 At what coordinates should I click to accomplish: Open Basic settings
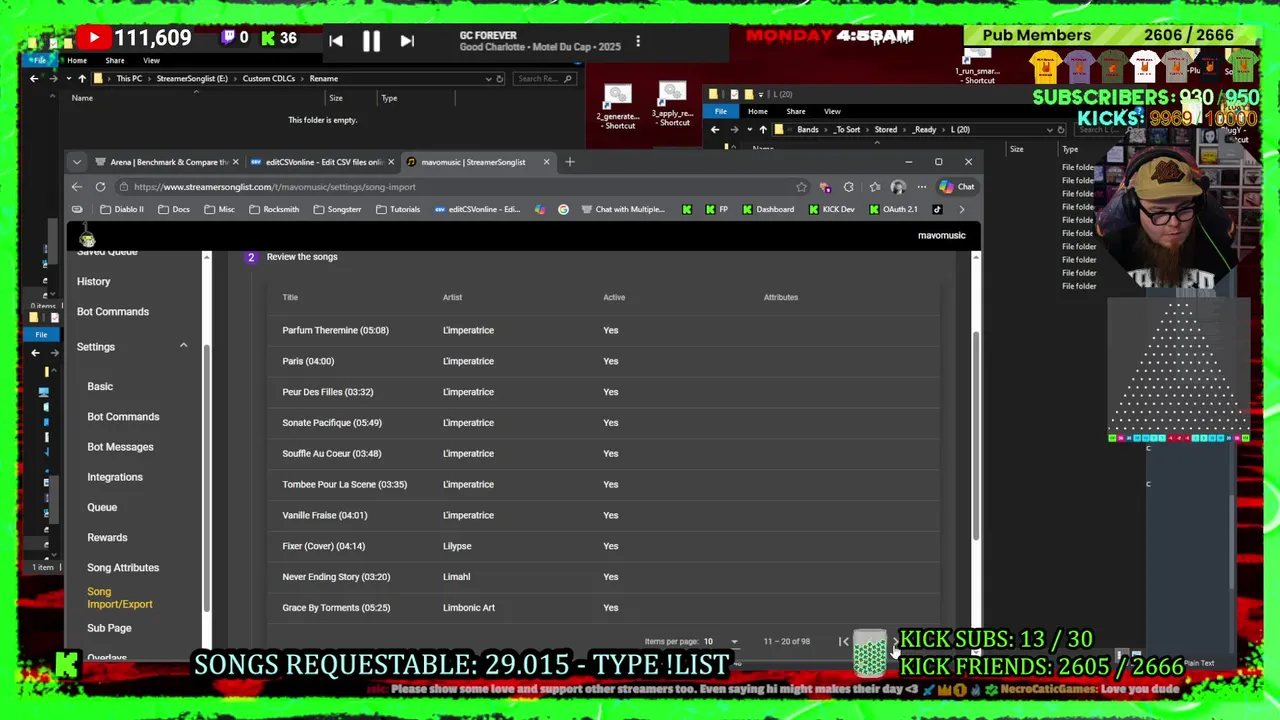pos(100,387)
